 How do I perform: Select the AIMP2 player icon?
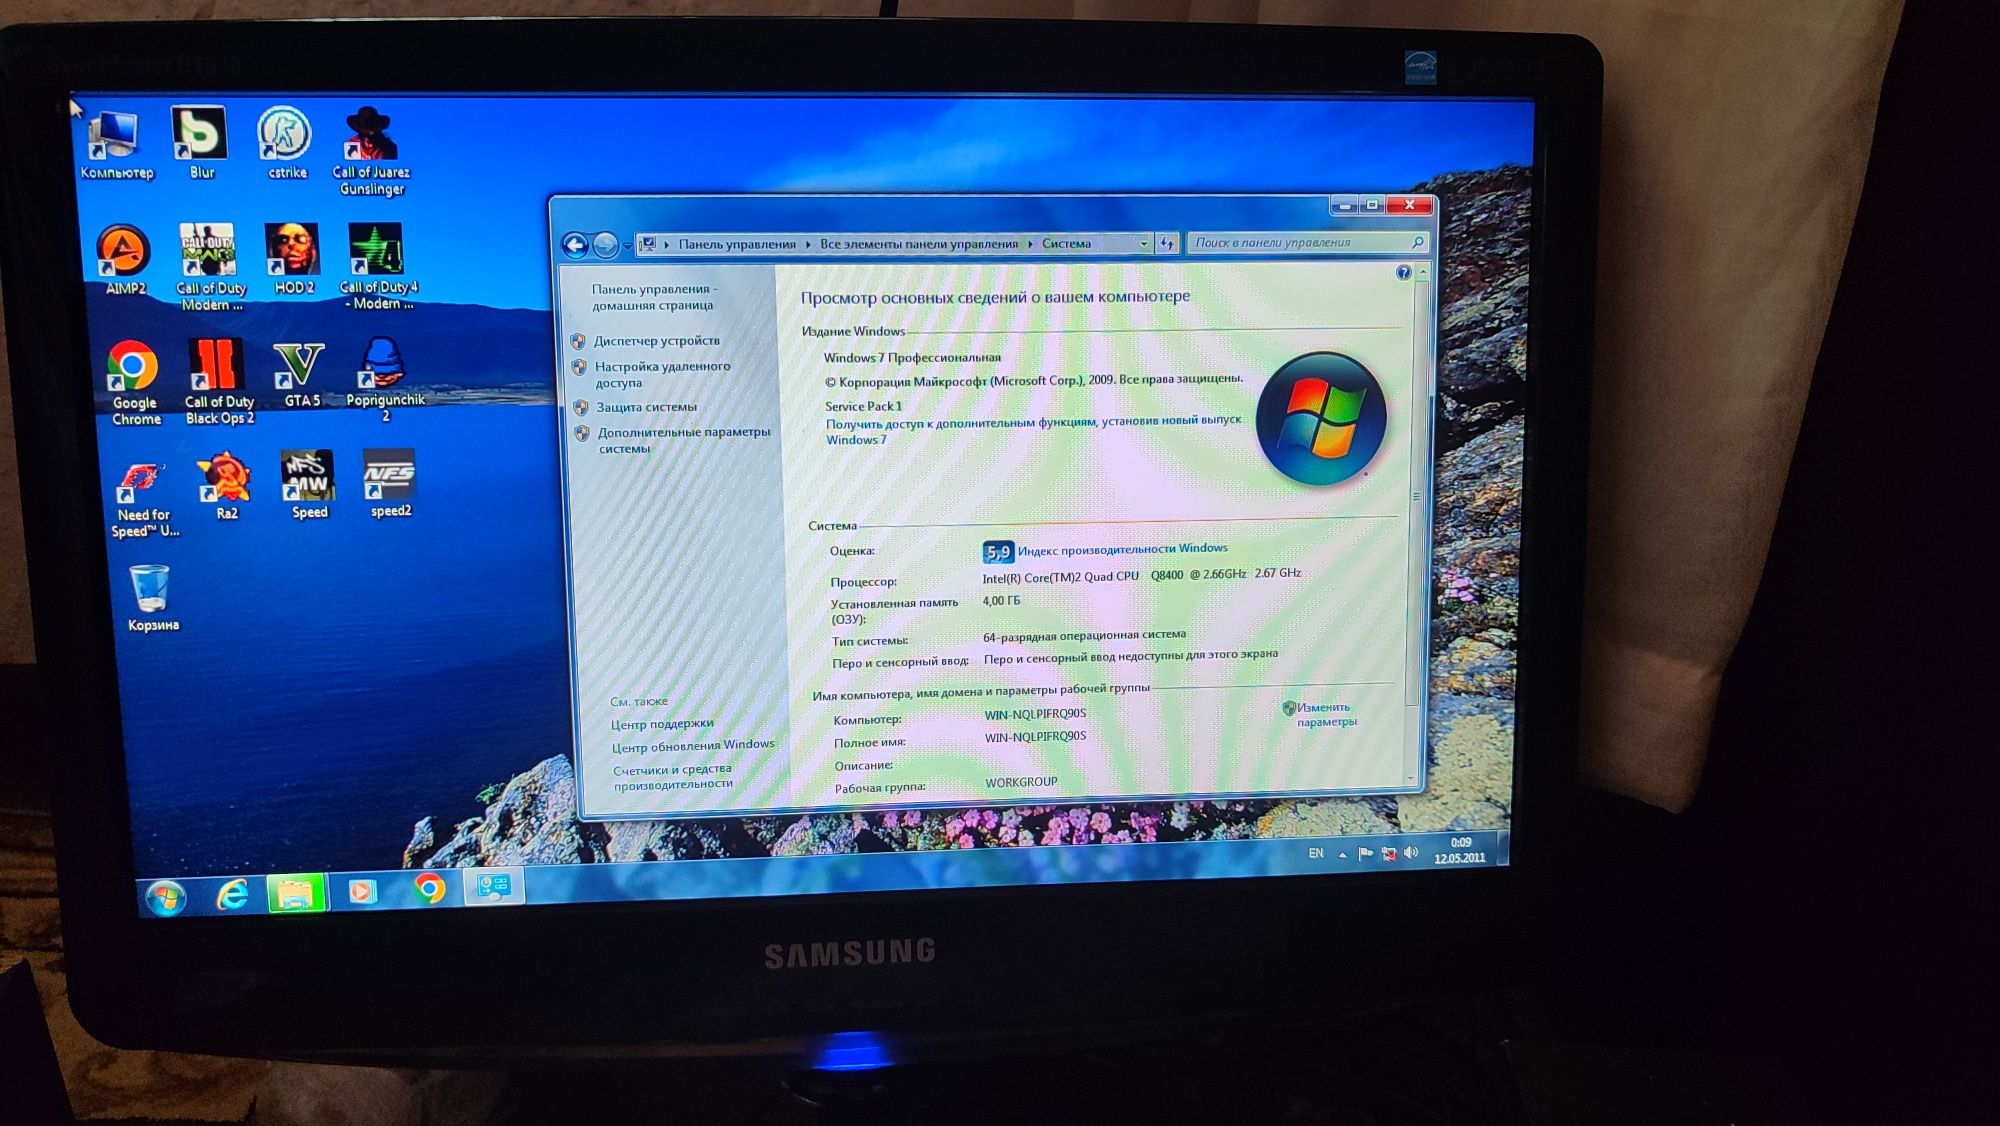[x=125, y=259]
